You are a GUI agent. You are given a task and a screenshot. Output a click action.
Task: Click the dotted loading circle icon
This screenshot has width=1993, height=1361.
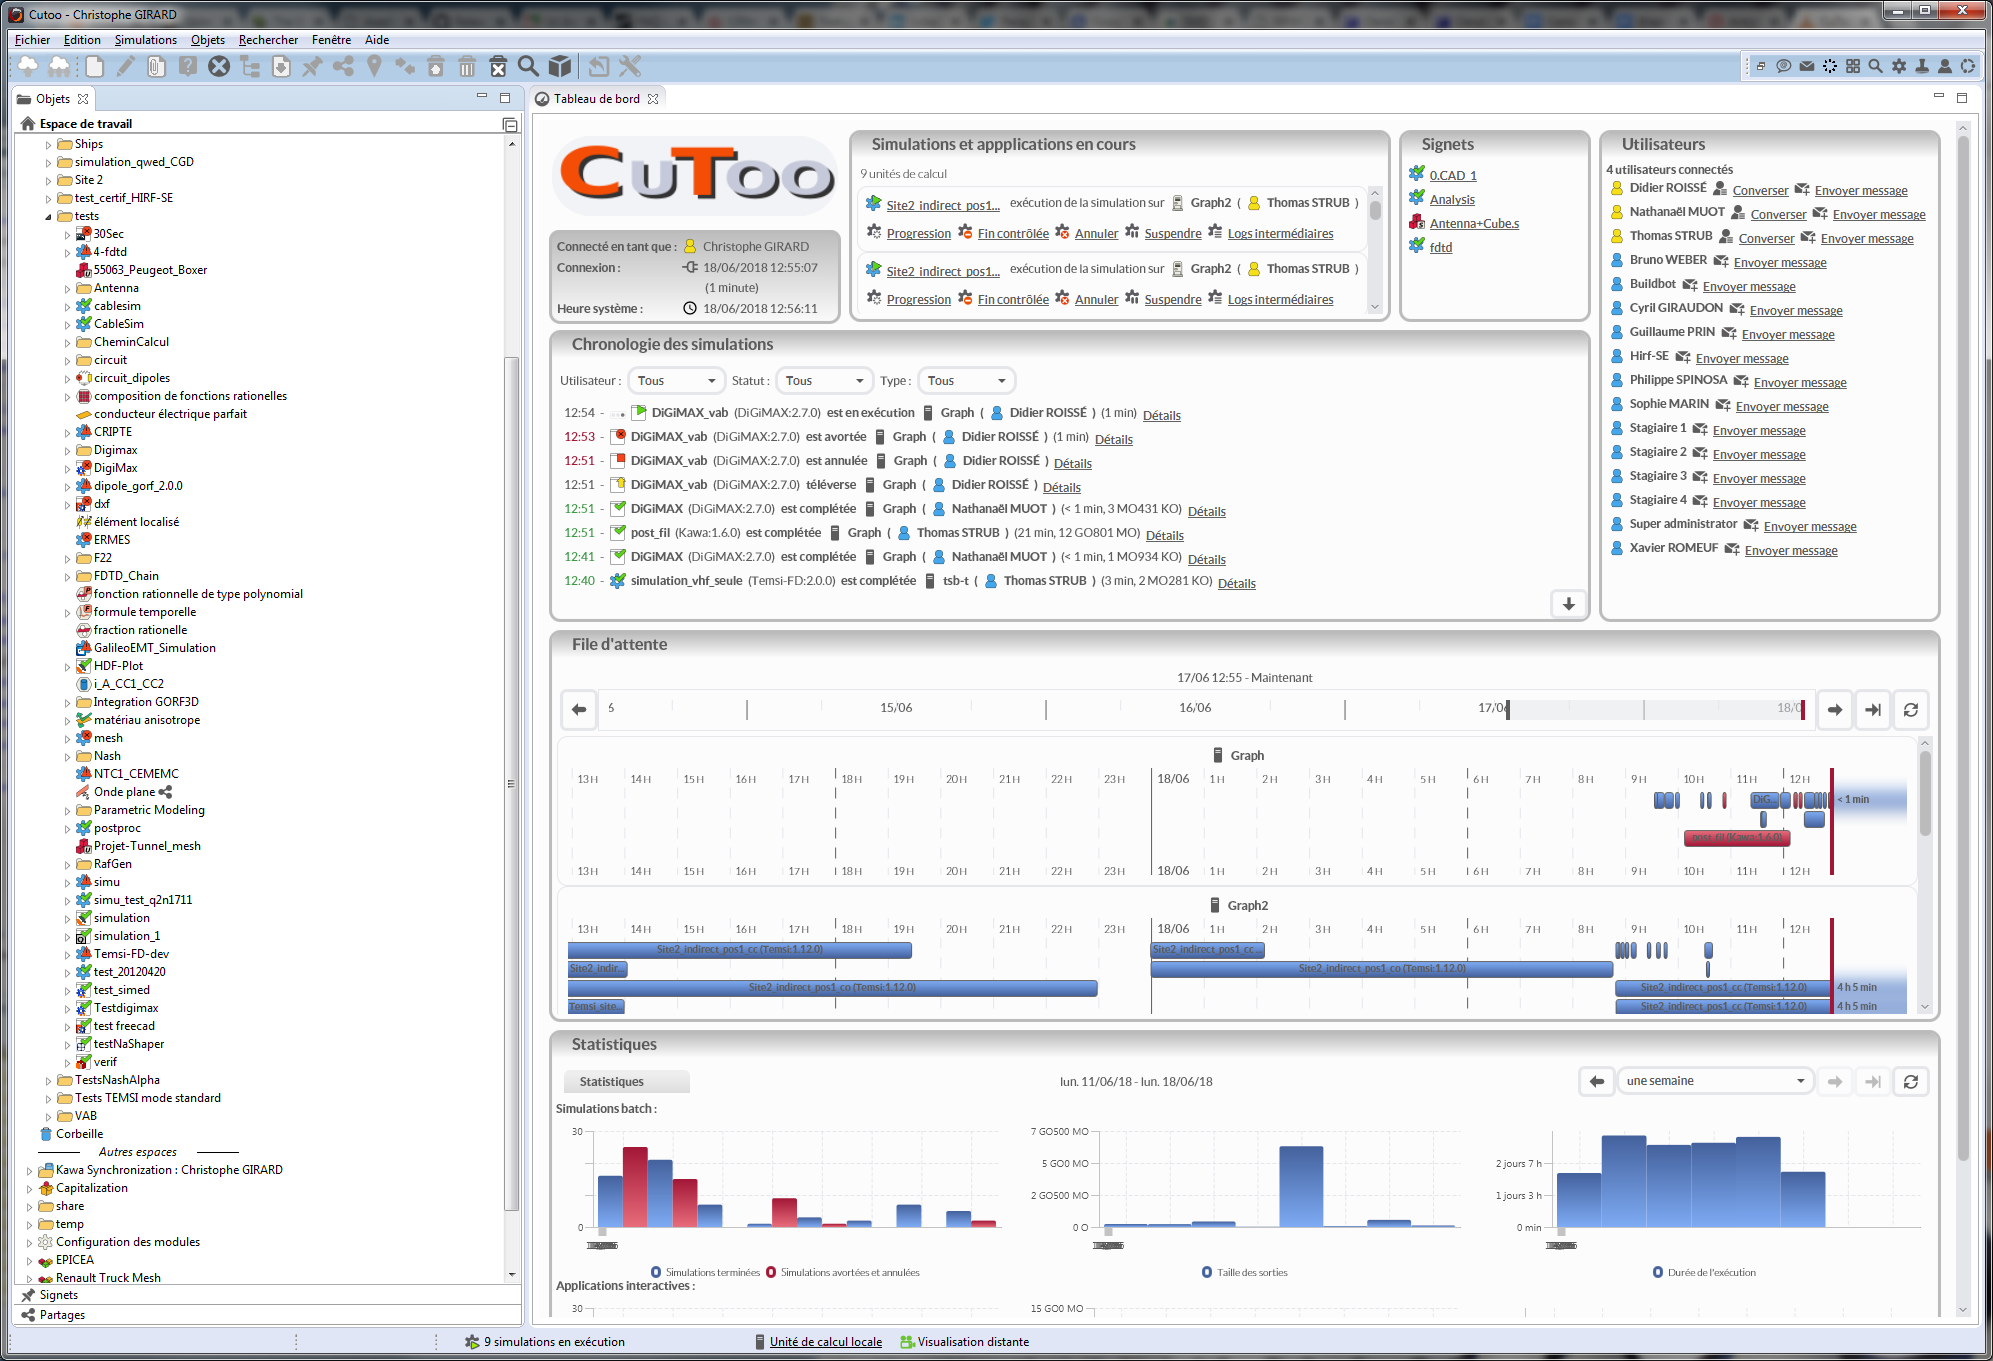point(1830,66)
